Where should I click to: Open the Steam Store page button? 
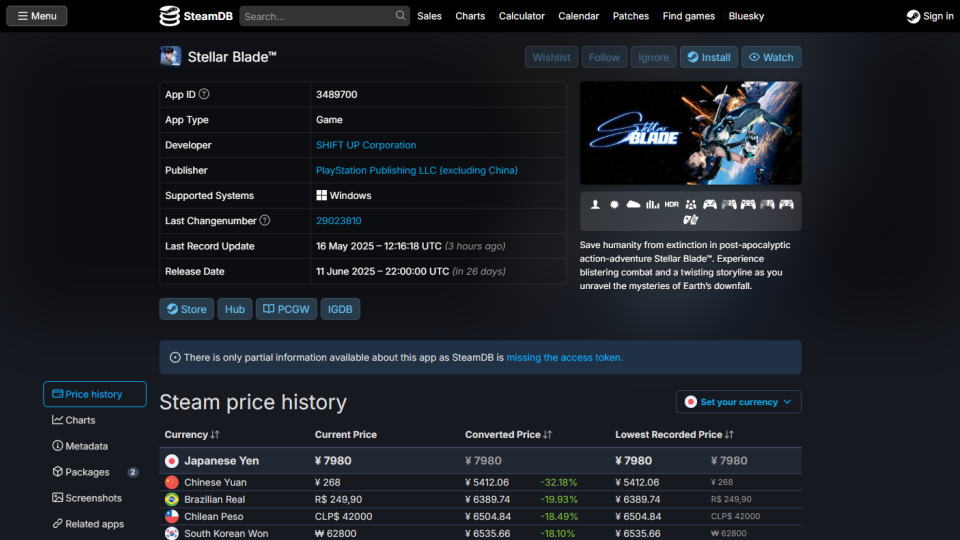coord(187,309)
